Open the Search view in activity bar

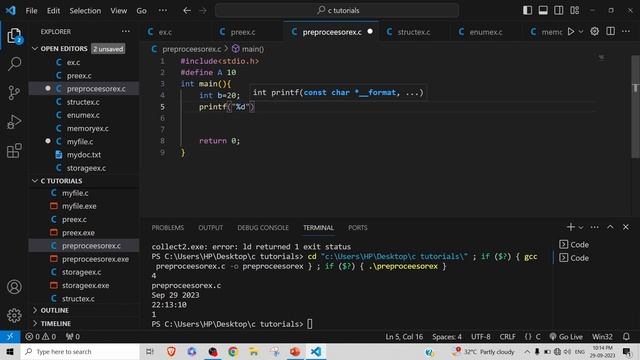[14, 64]
